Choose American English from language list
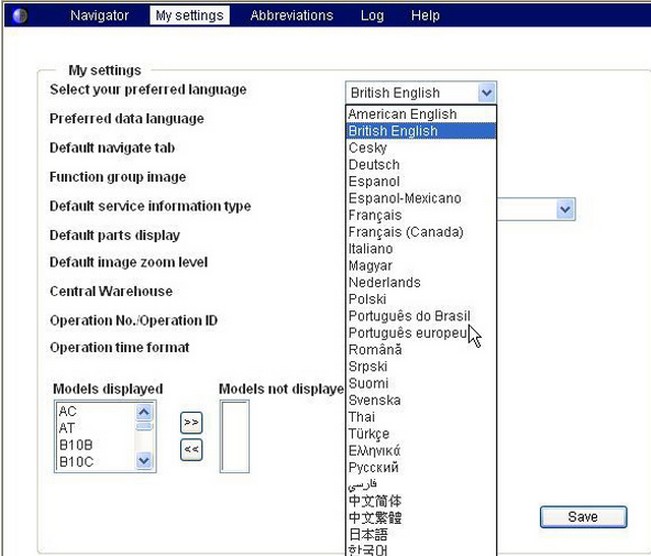Viewport: 651px width, 556px height. (421, 114)
